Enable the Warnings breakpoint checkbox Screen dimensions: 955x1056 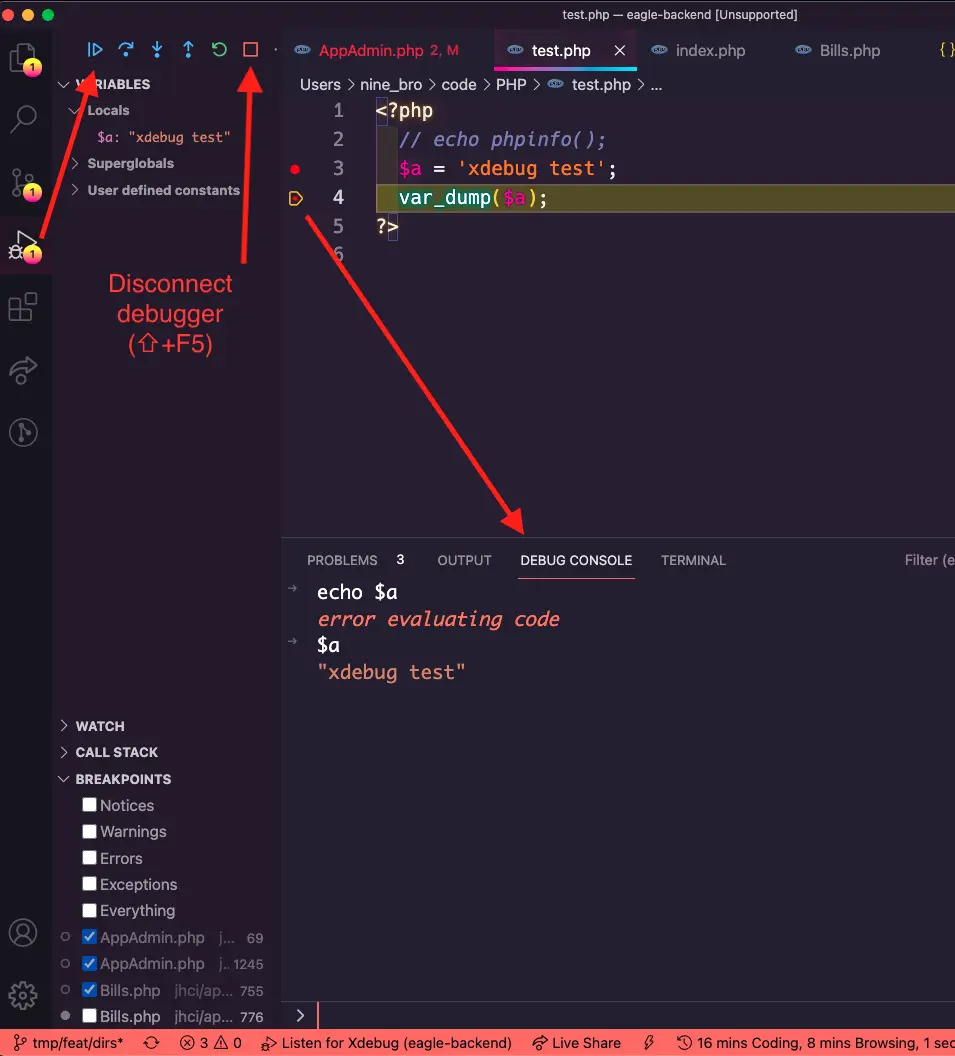point(89,831)
